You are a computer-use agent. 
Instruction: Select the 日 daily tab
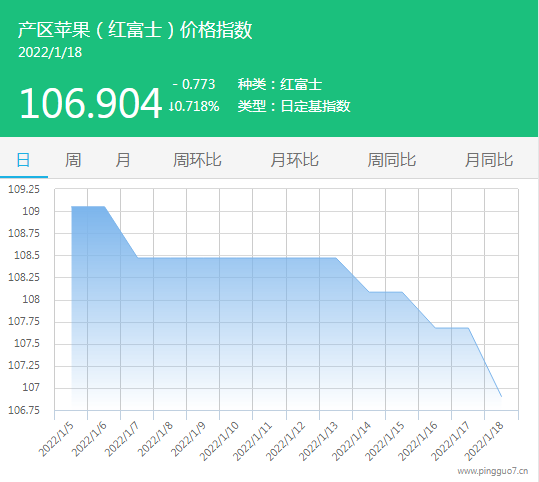tap(23, 160)
